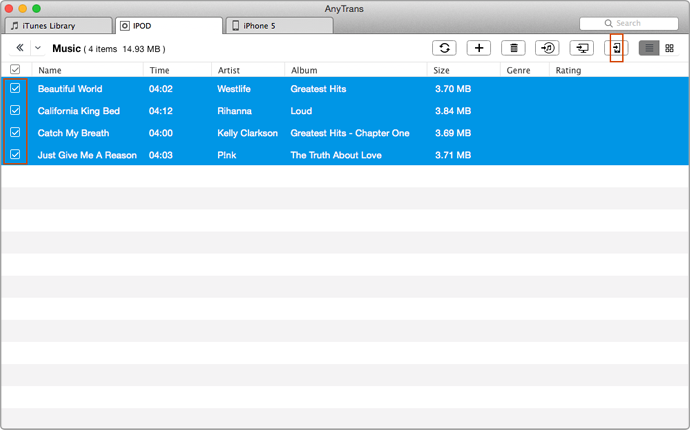The height and width of the screenshot is (430, 690).
Task: Click the 04:00 time cell
Action: tap(161, 133)
